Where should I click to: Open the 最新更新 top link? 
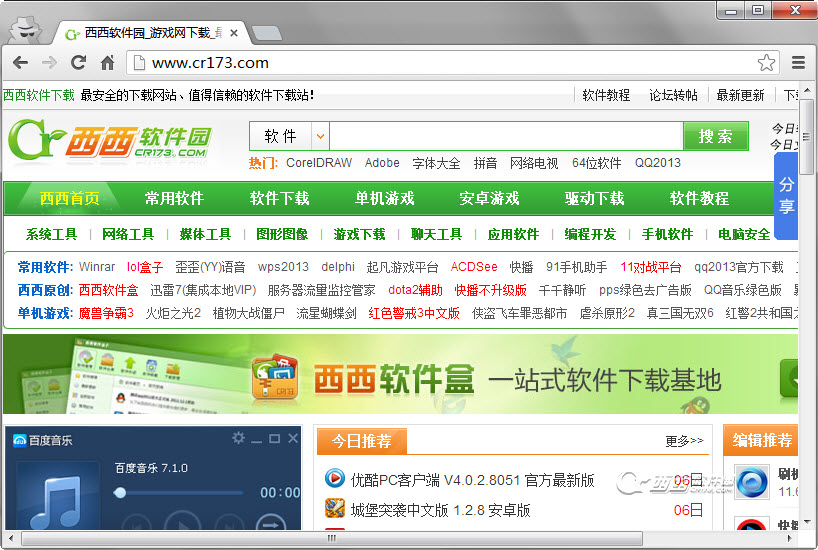(x=740, y=95)
